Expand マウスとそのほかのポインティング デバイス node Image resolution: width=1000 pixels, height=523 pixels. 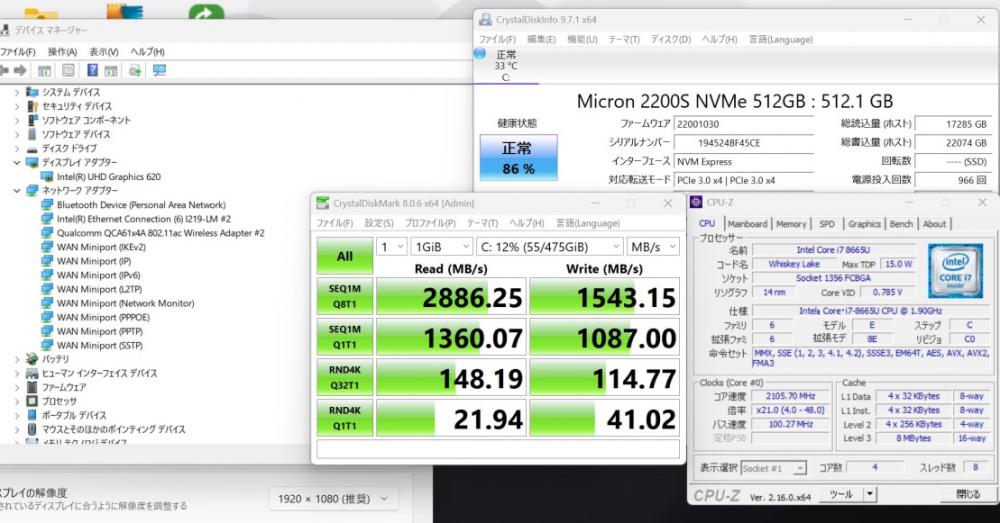point(17,429)
